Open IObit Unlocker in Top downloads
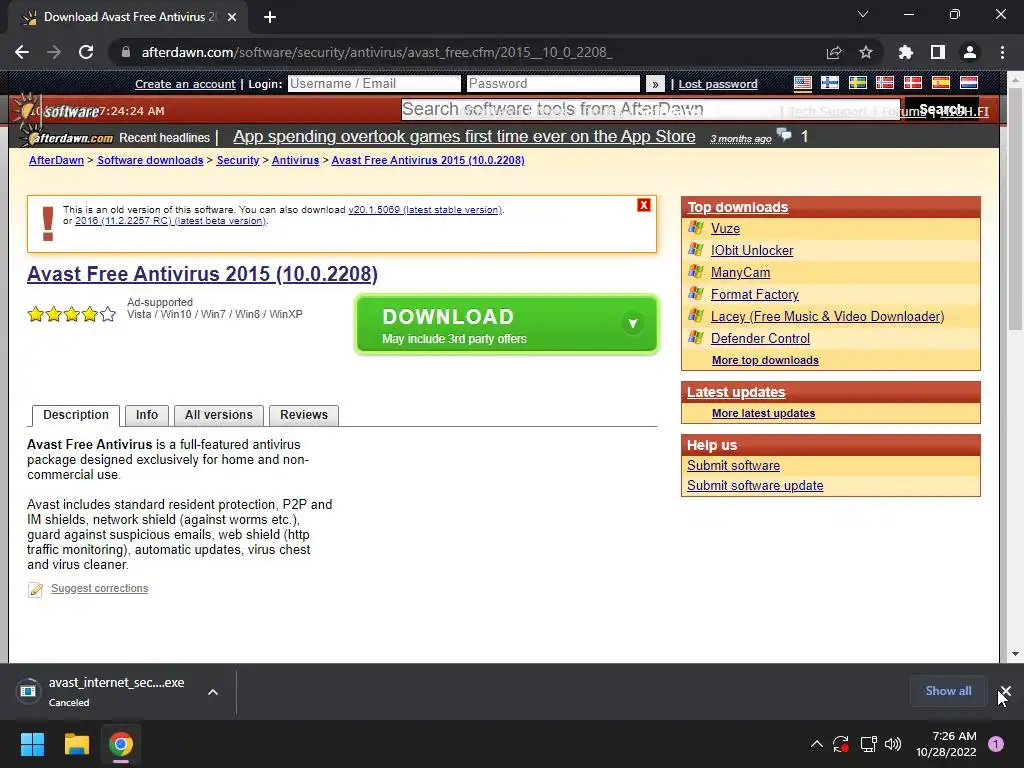 pos(752,251)
